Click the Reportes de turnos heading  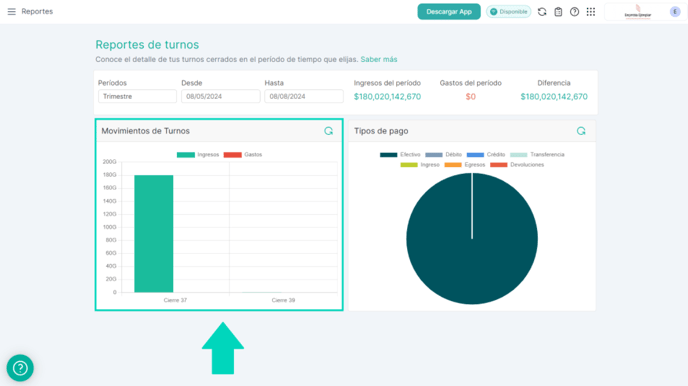147,45
